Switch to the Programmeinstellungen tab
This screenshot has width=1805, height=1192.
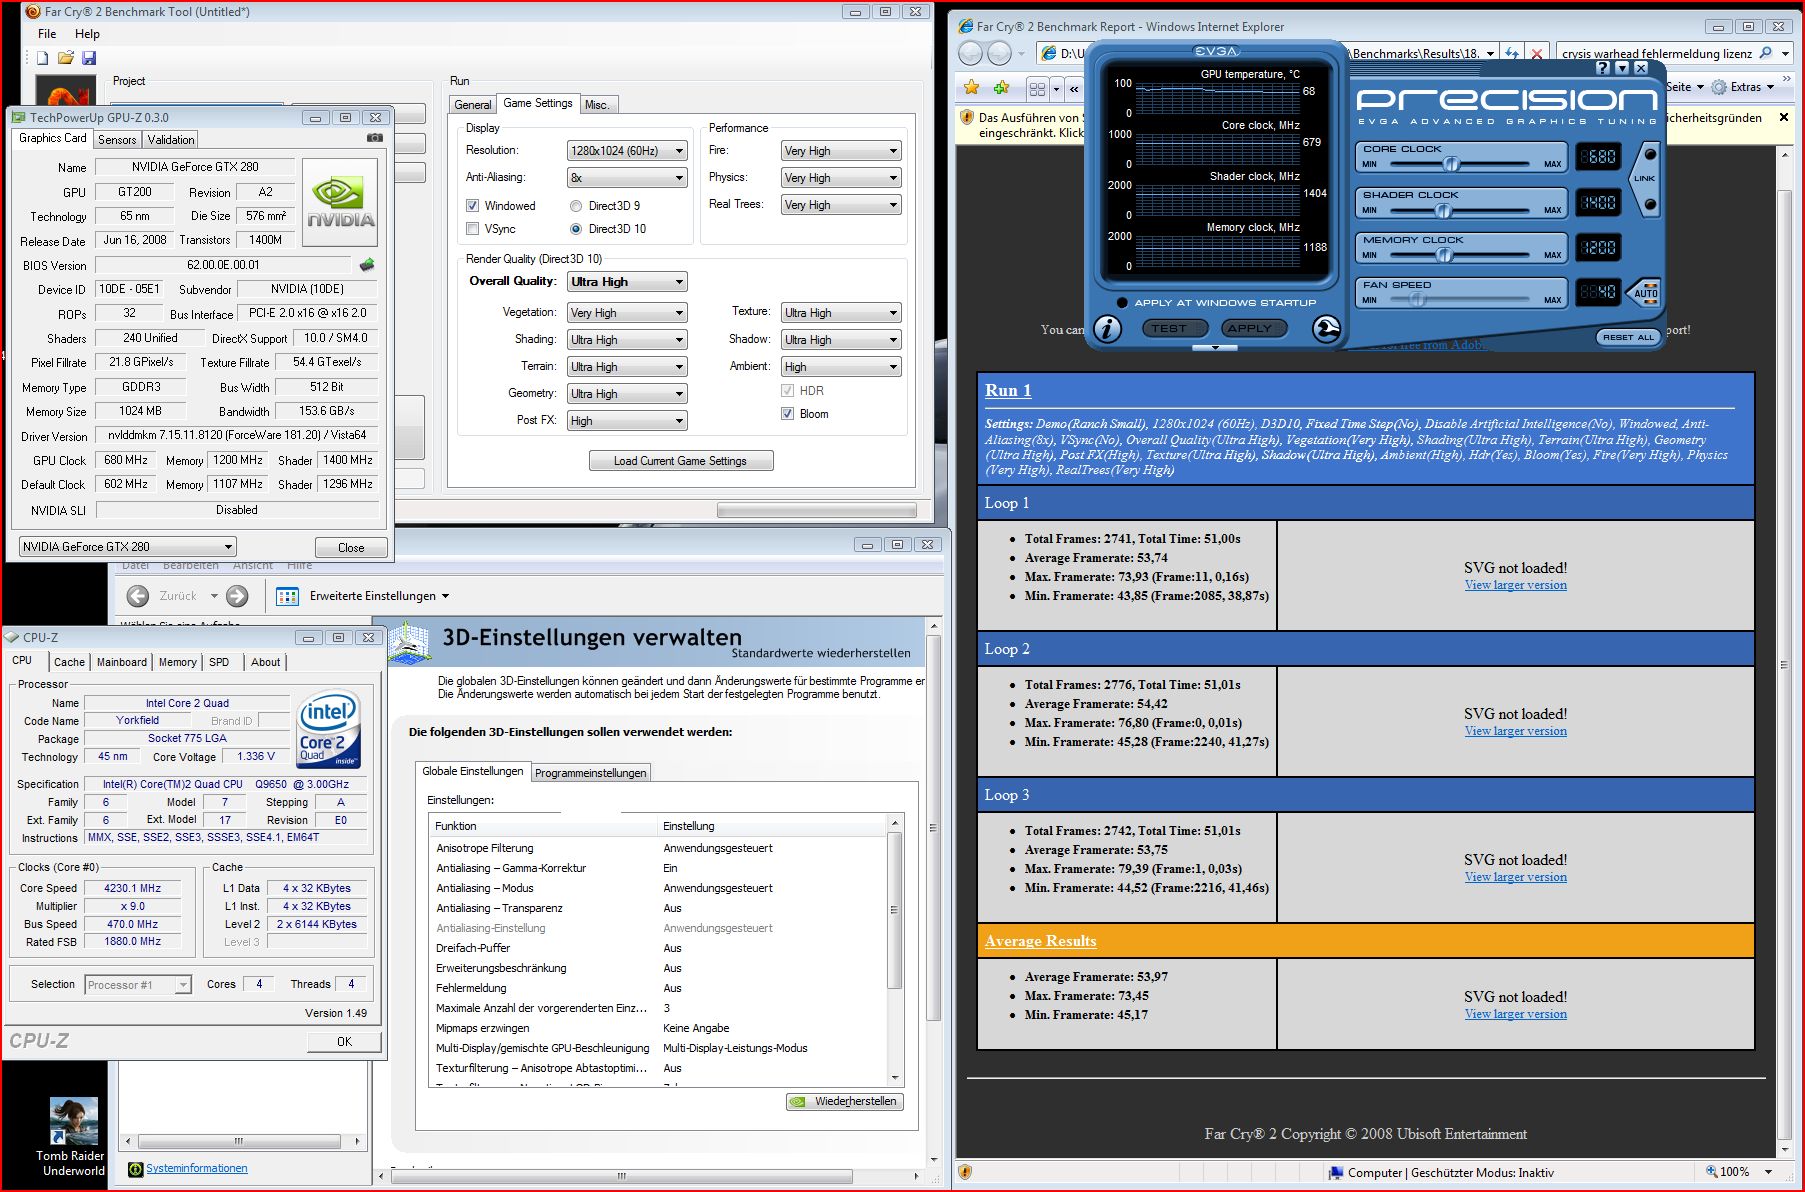click(x=591, y=773)
